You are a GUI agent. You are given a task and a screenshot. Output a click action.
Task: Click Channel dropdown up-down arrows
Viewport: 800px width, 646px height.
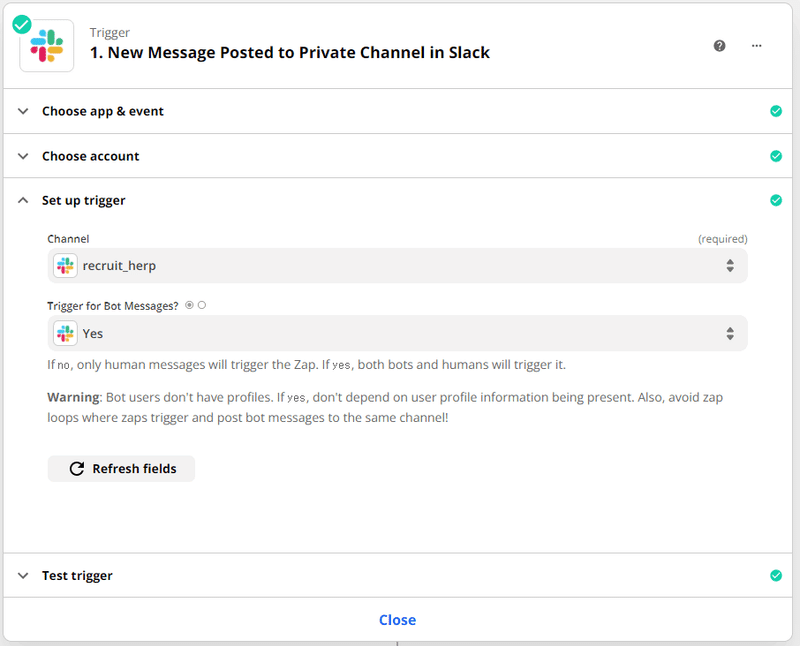click(x=730, y=266)
